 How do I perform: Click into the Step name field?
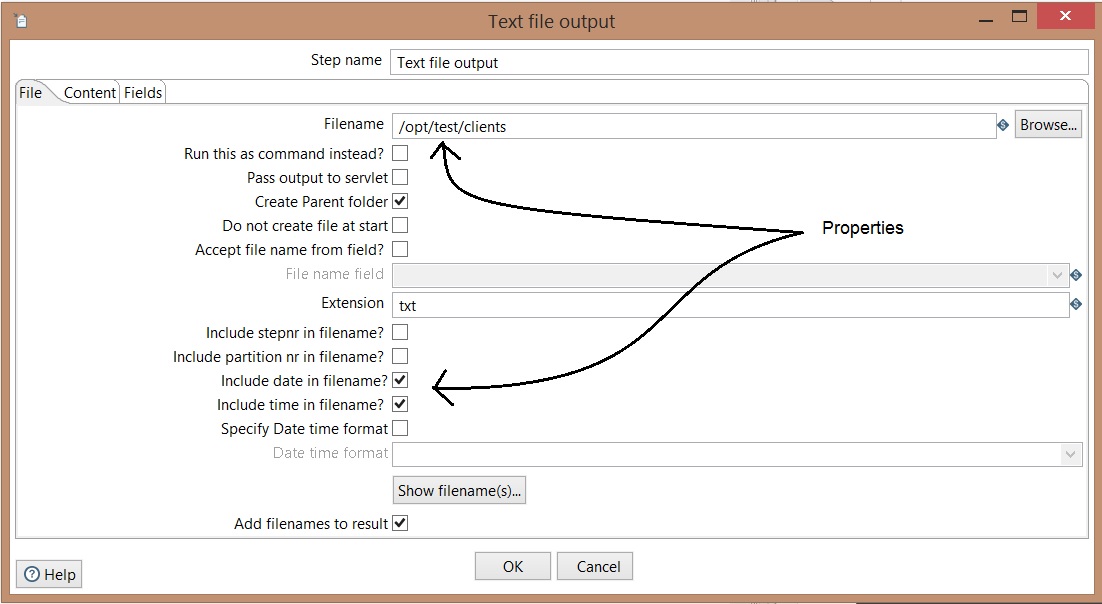[738, 62]
